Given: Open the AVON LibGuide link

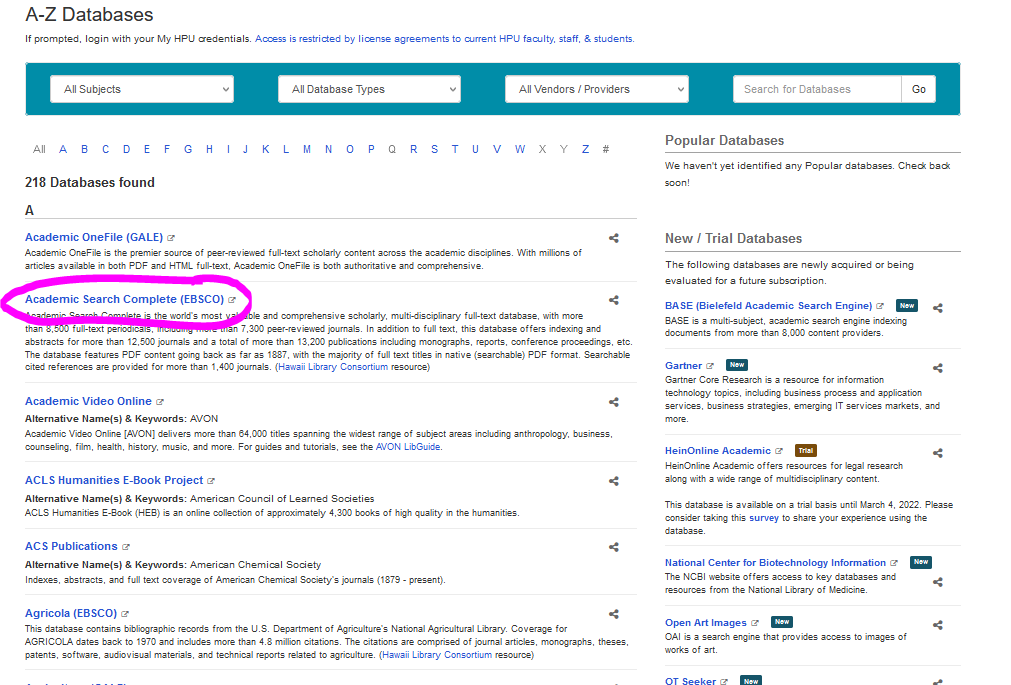Looking at the screenshot, I should [408, 447].
